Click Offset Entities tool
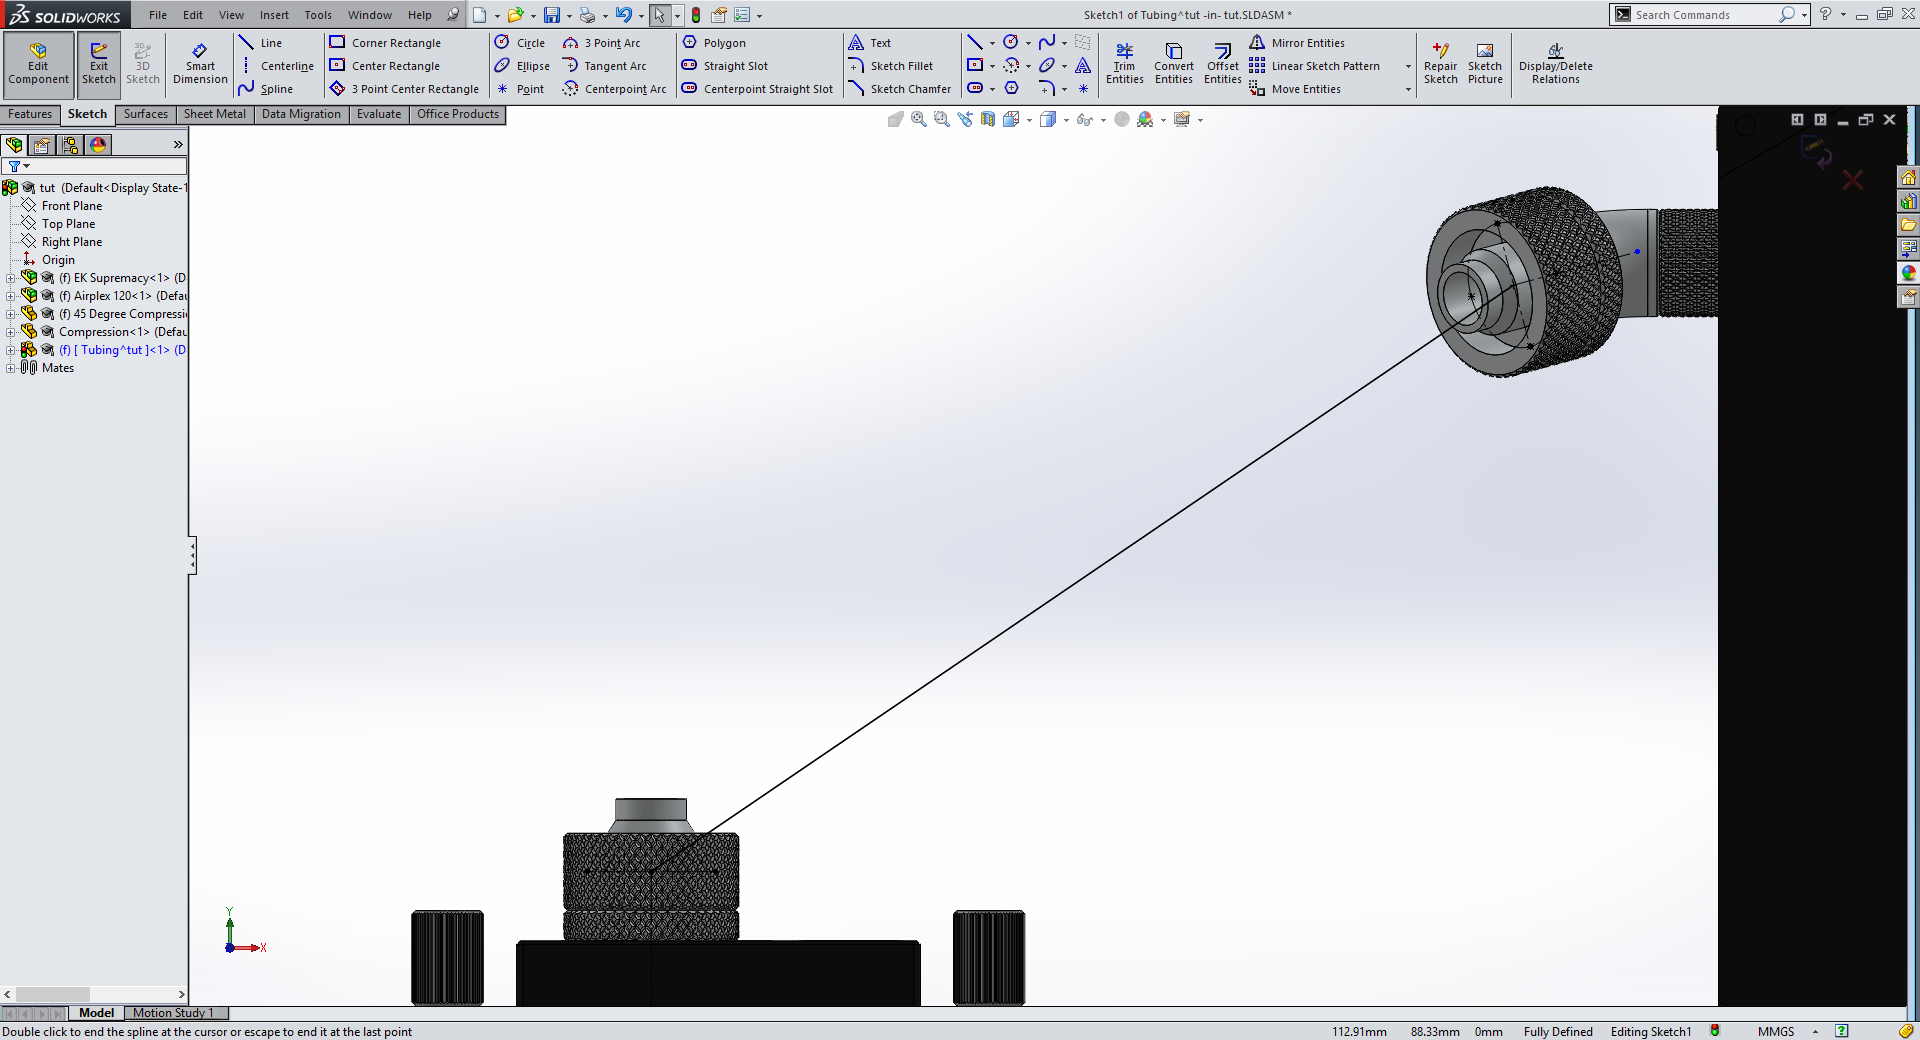 [x=1222, y=63]
